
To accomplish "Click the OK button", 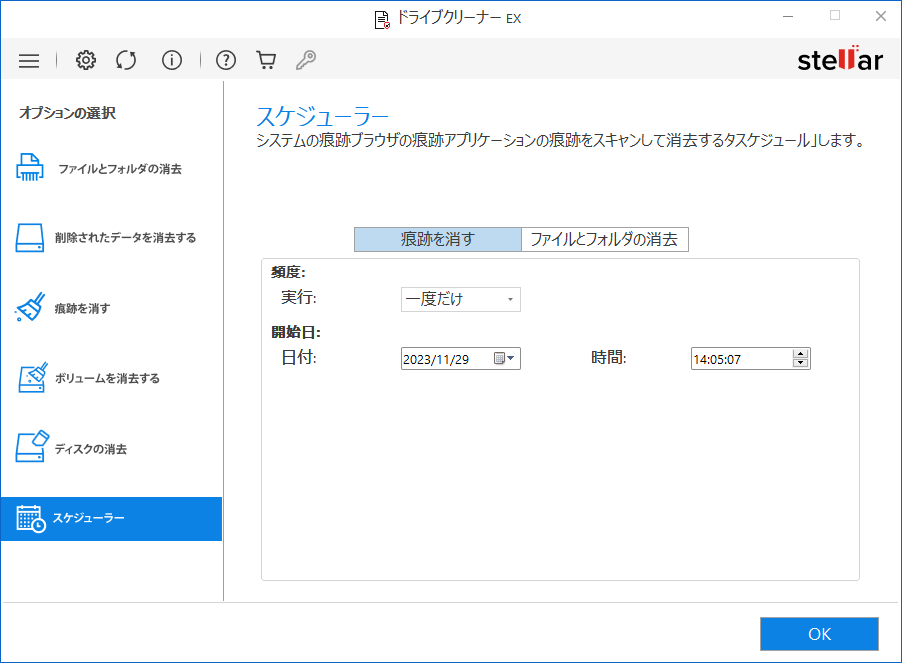I will pos(819,633).
